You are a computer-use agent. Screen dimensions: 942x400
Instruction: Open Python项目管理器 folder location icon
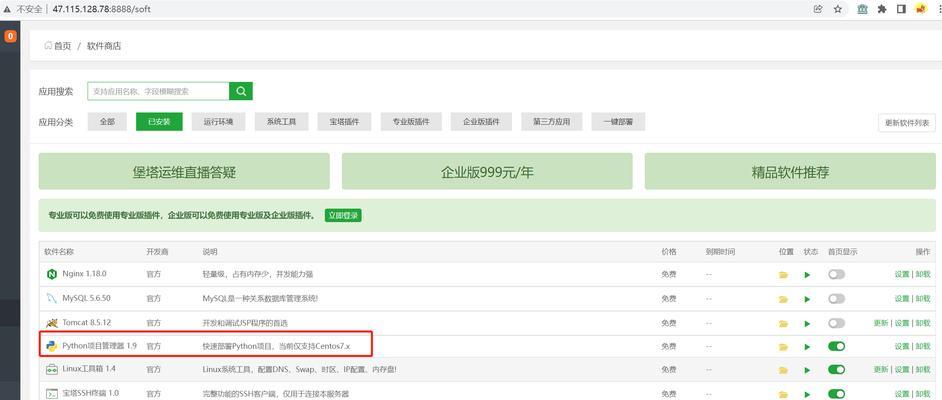(783, 347)
